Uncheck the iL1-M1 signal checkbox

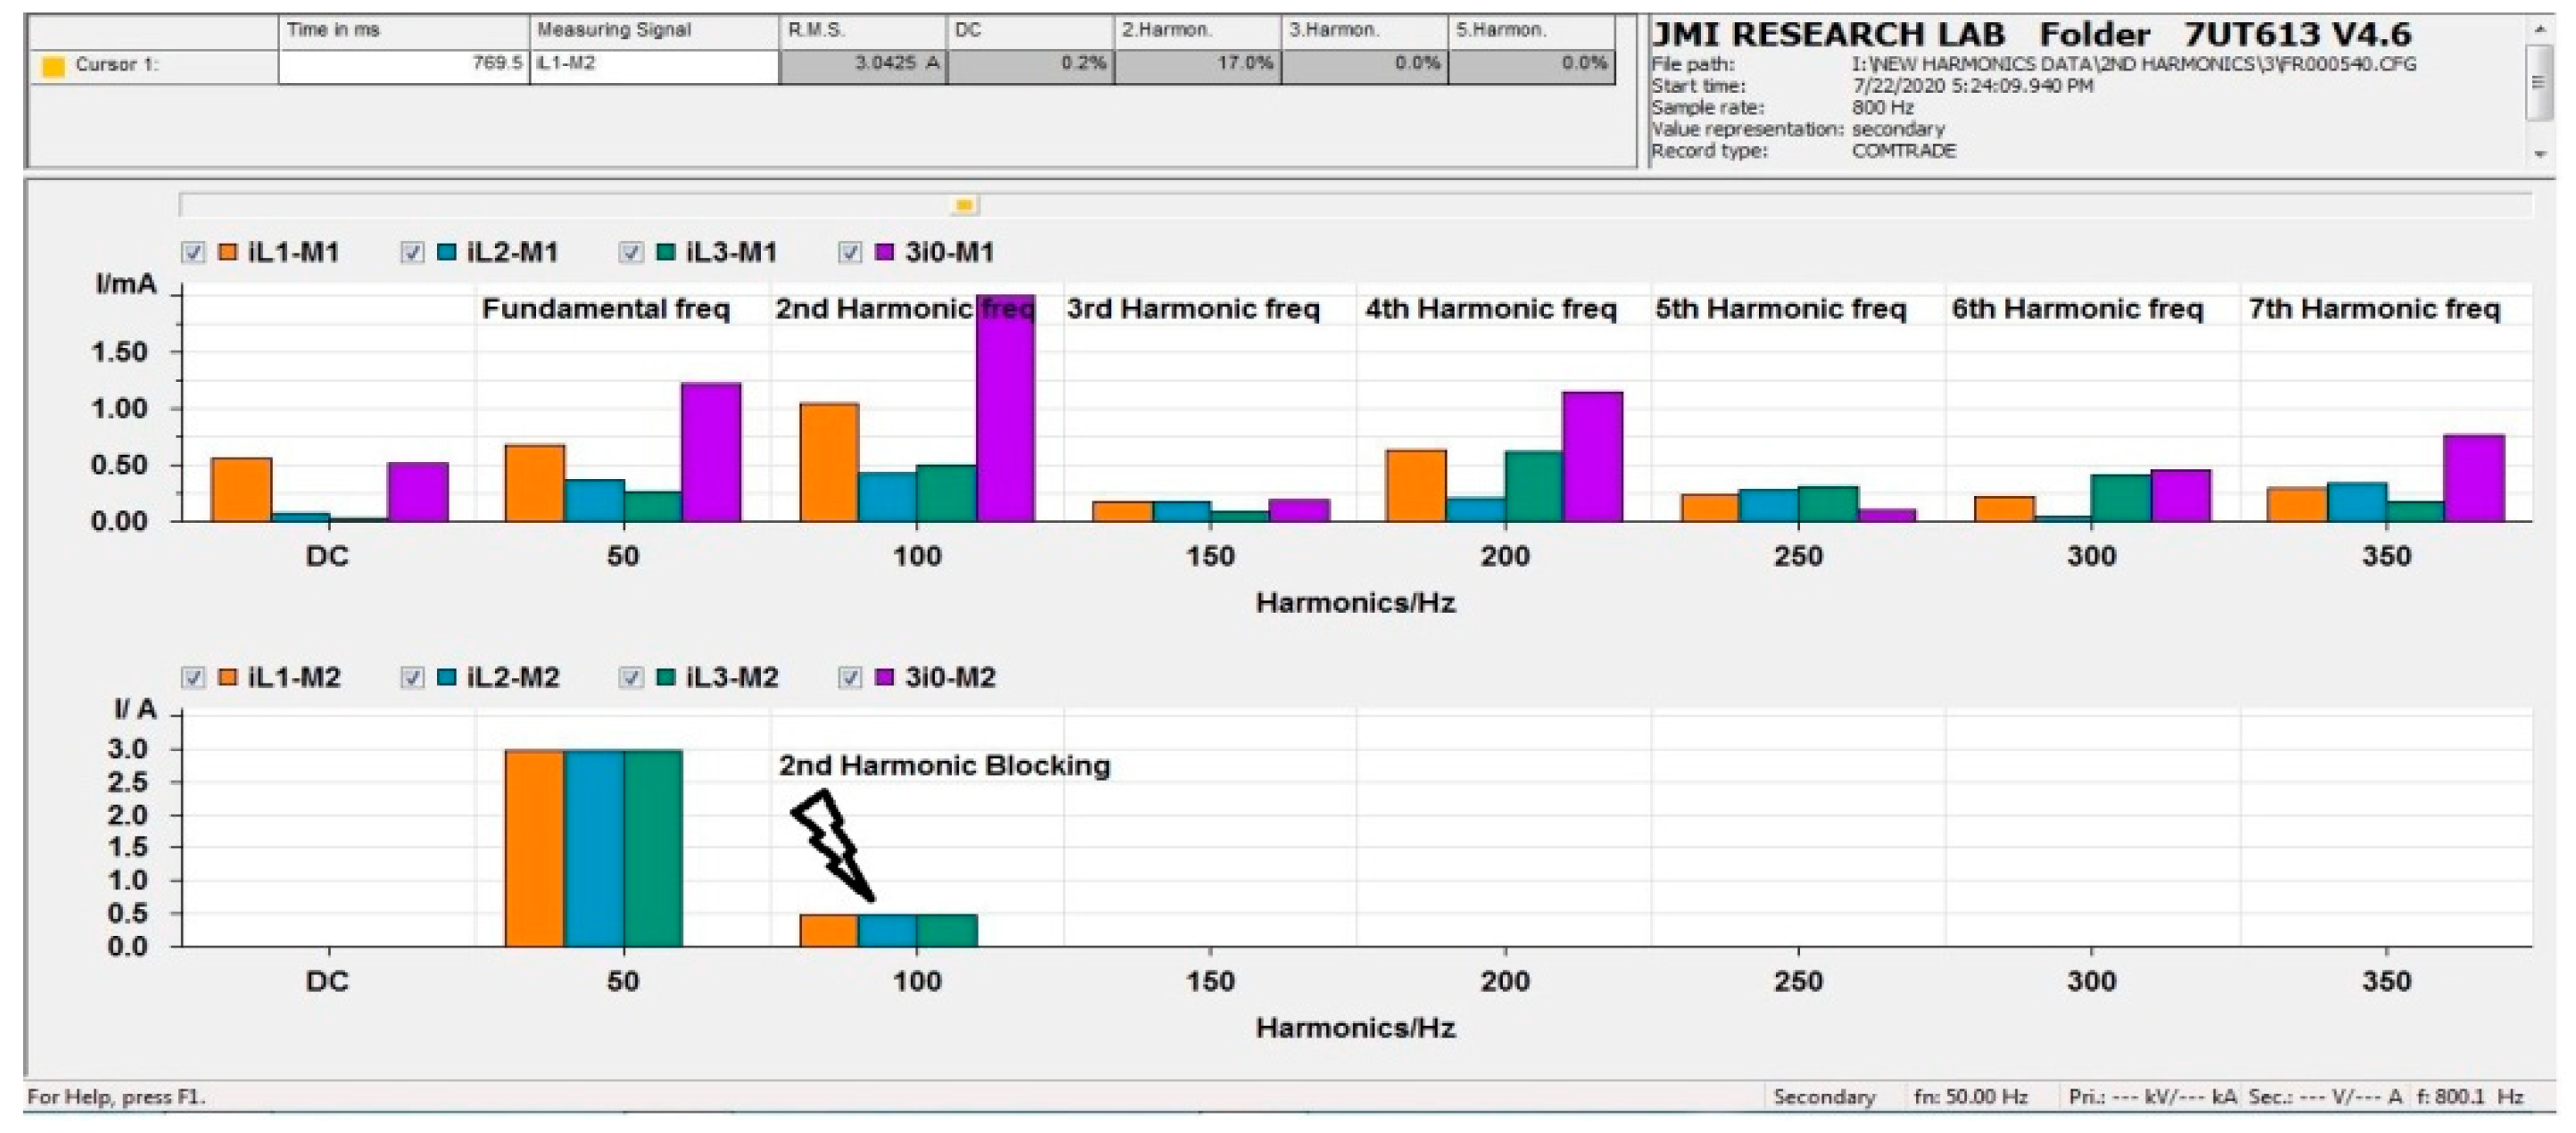193,252
